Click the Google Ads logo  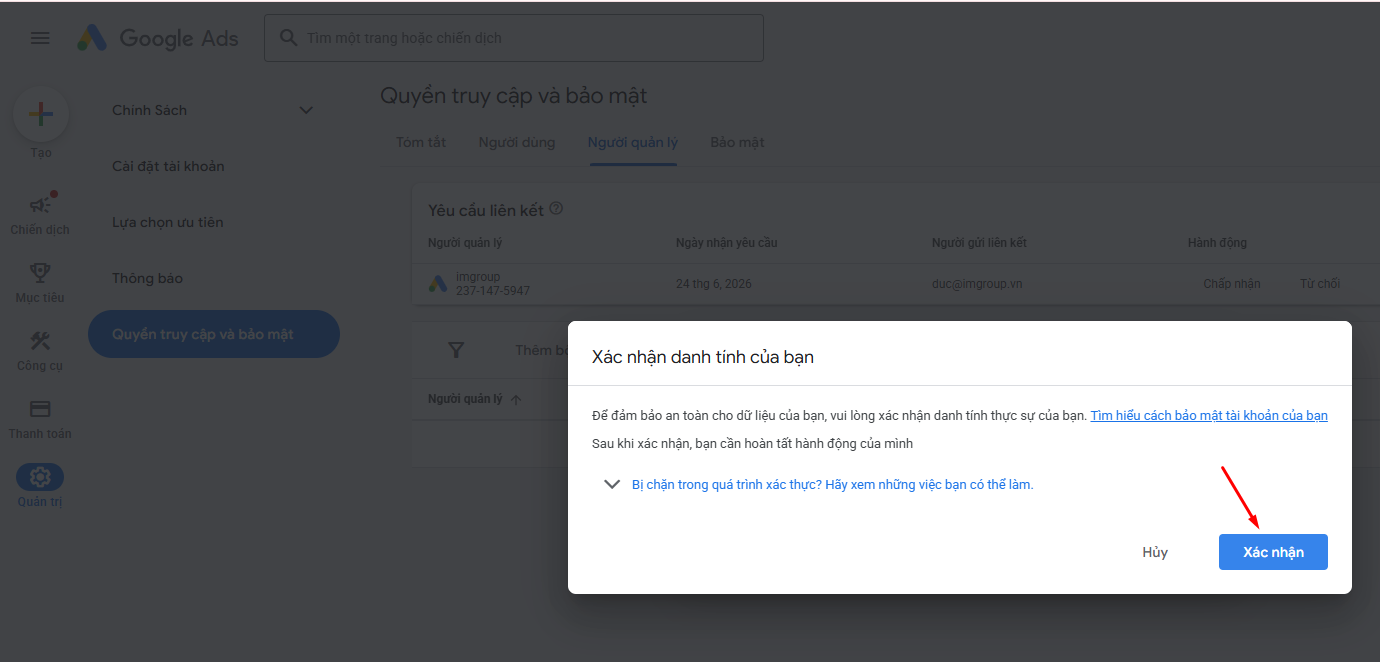158,38
